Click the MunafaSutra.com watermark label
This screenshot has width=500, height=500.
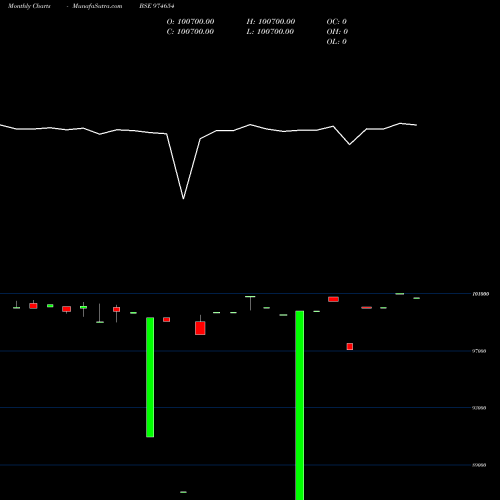(x=97, y=6)
